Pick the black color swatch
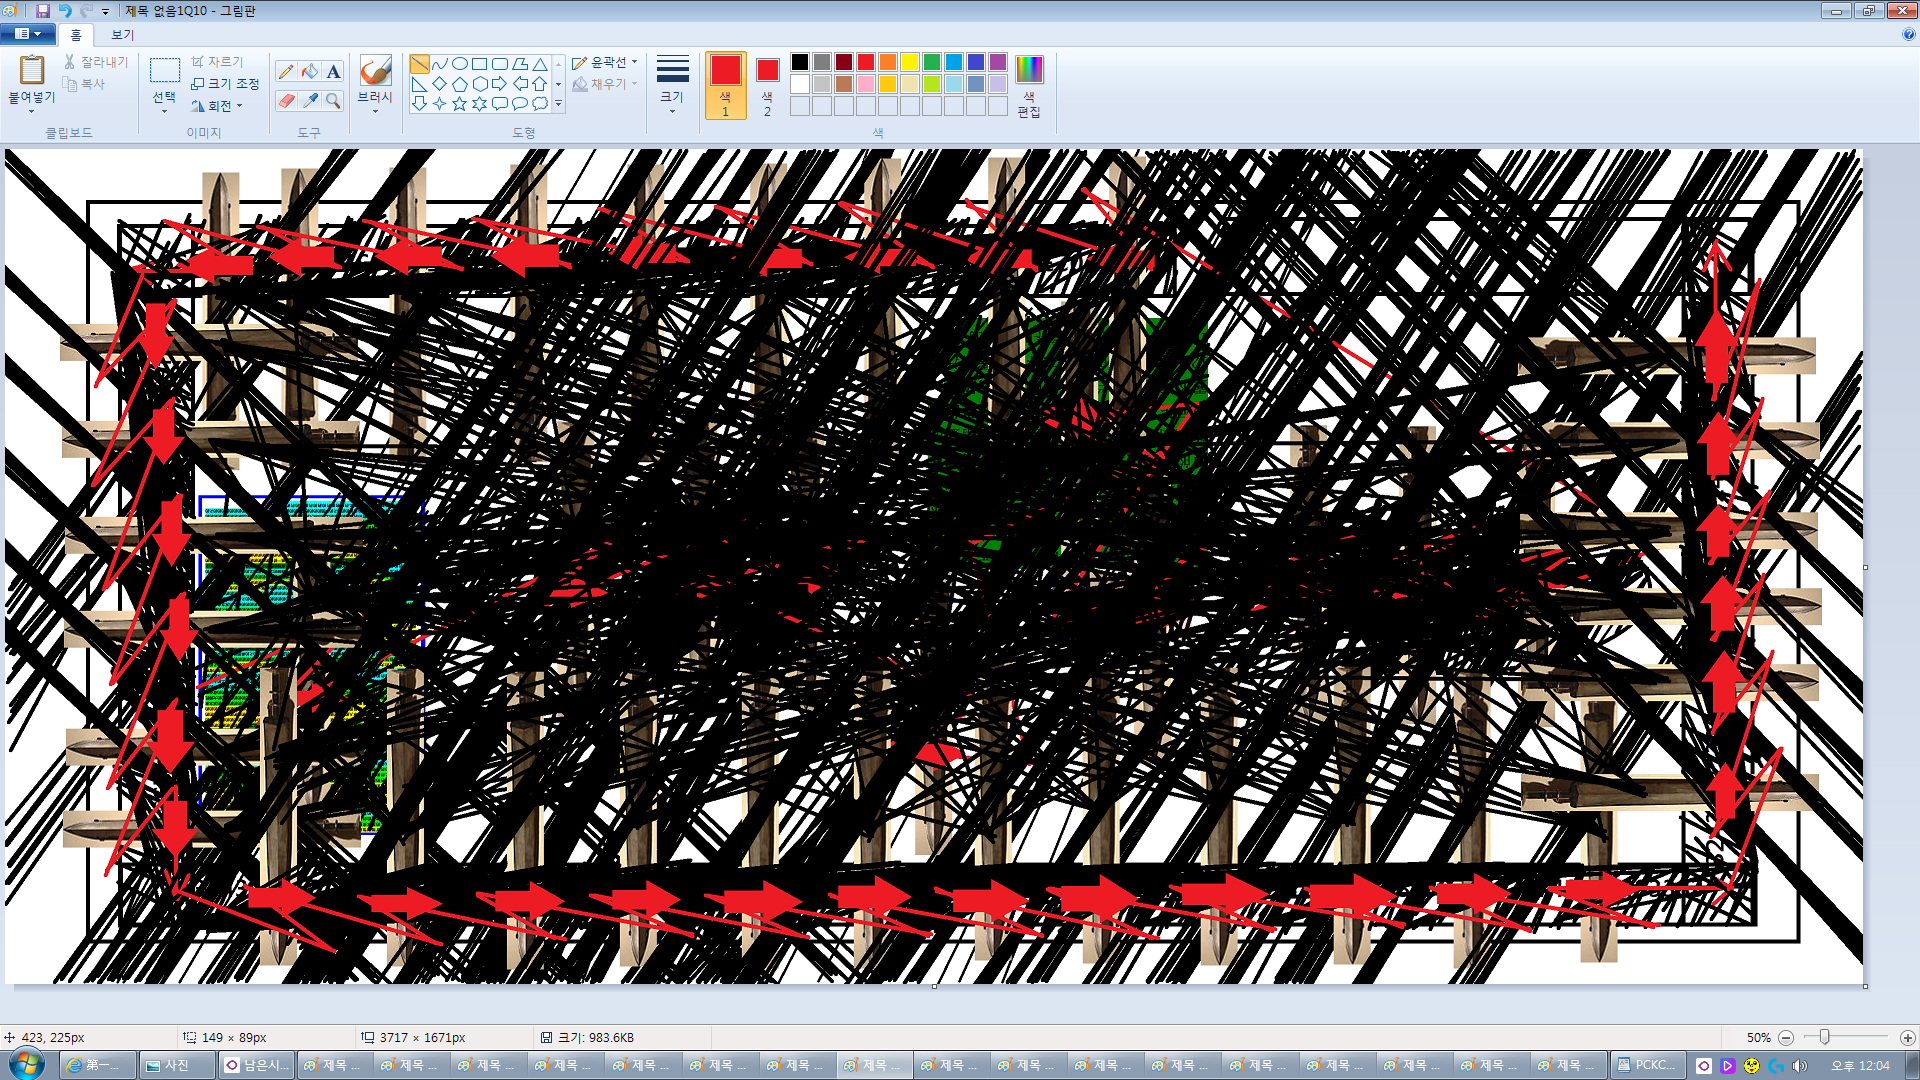This screenshot has width=1920, height=1080. (800, 62)
